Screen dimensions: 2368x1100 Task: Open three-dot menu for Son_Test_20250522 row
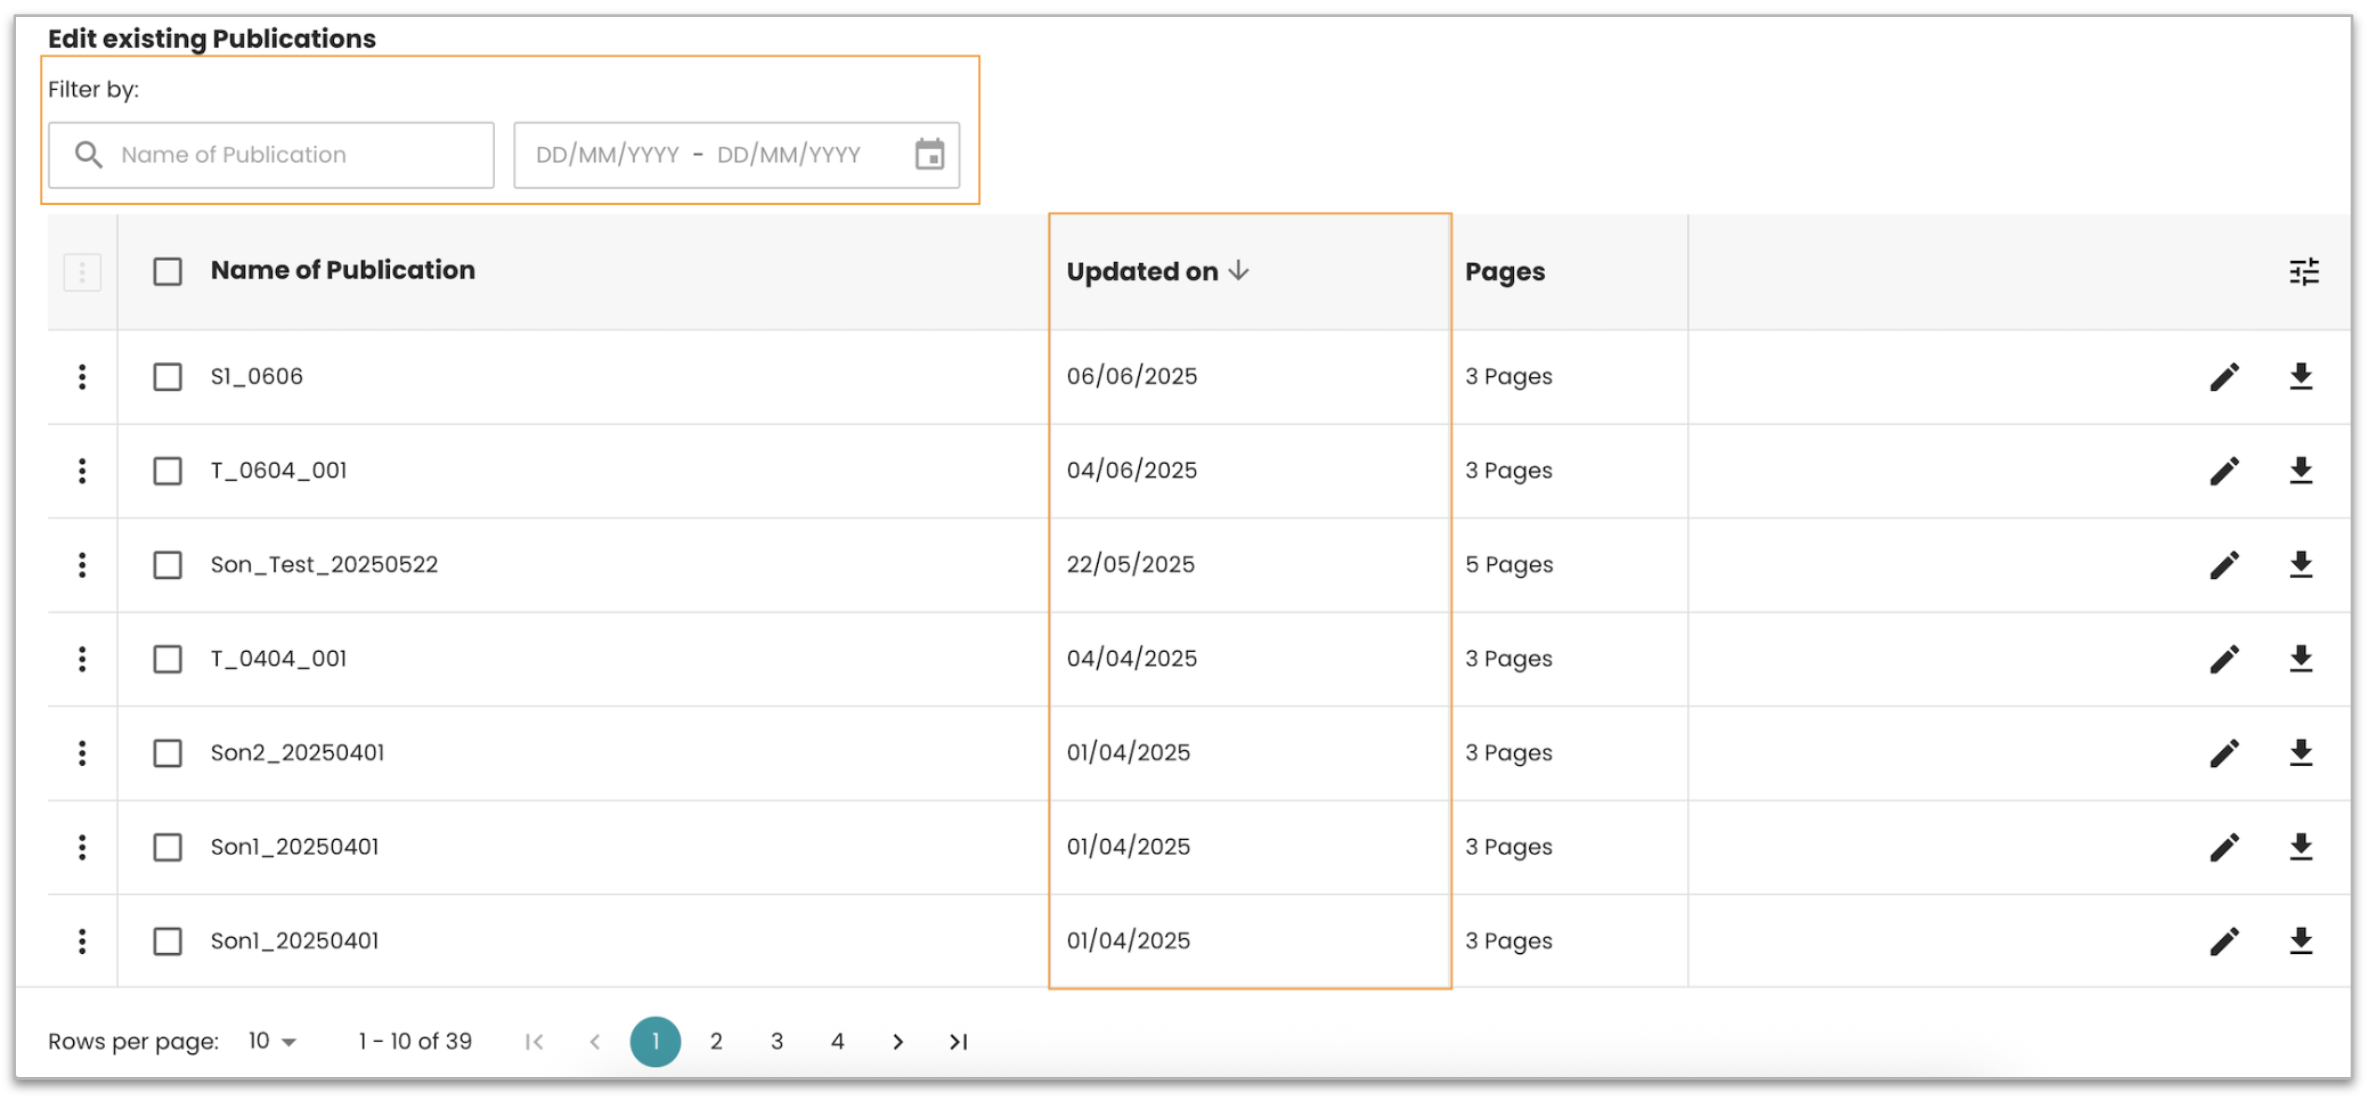click(x=82, y=565)
